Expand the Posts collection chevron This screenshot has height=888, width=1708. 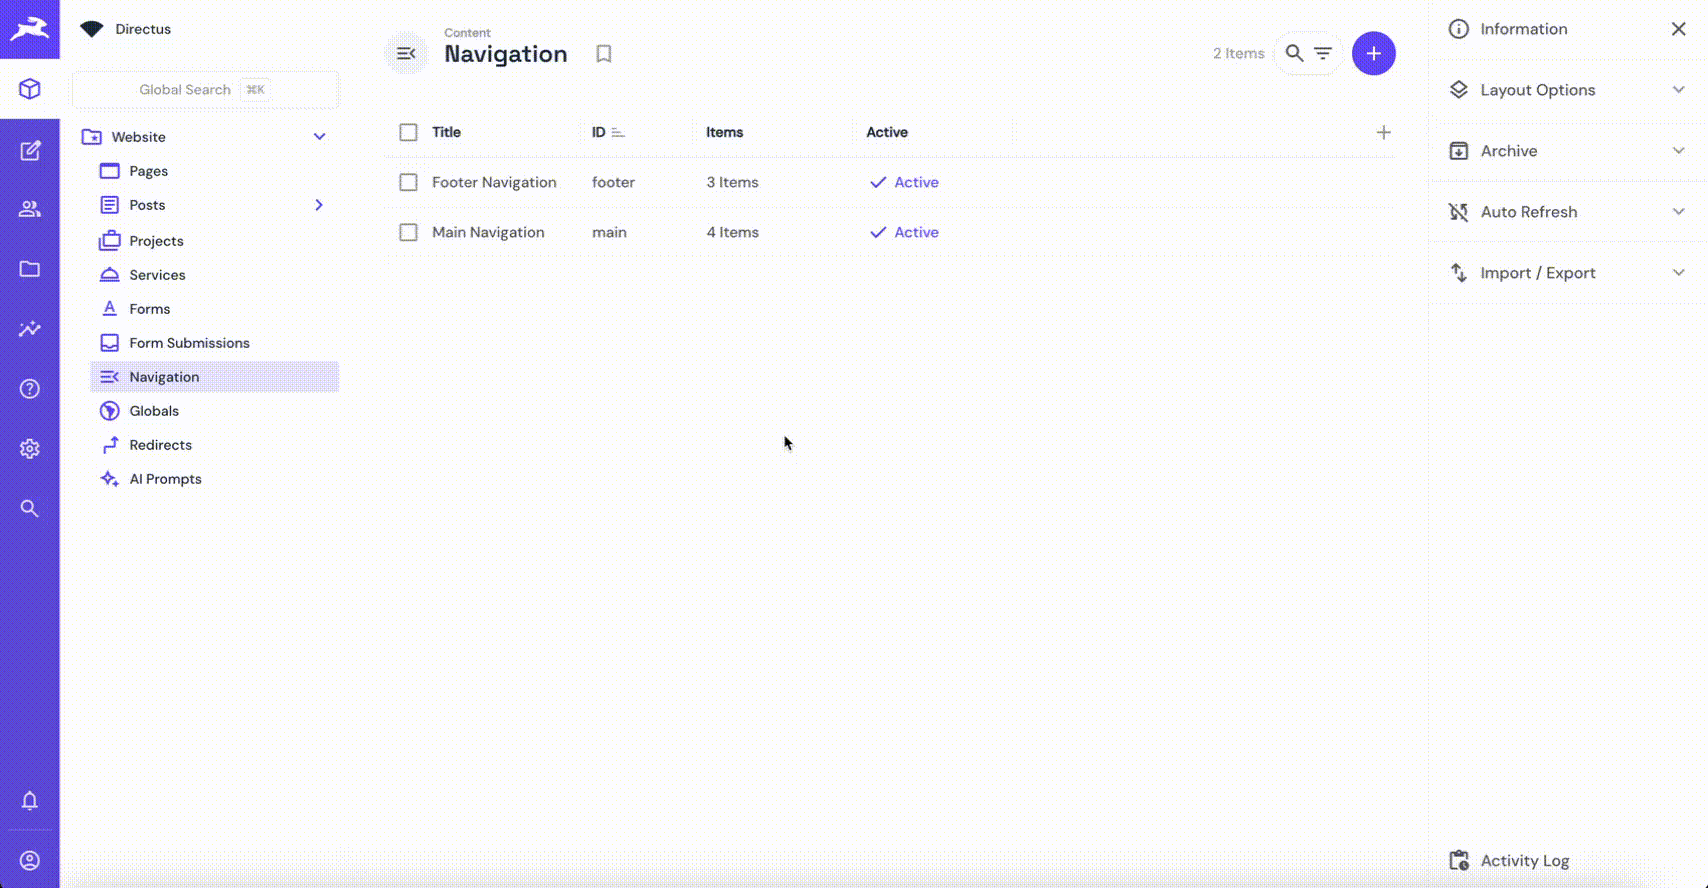click(x=319, y=205)
